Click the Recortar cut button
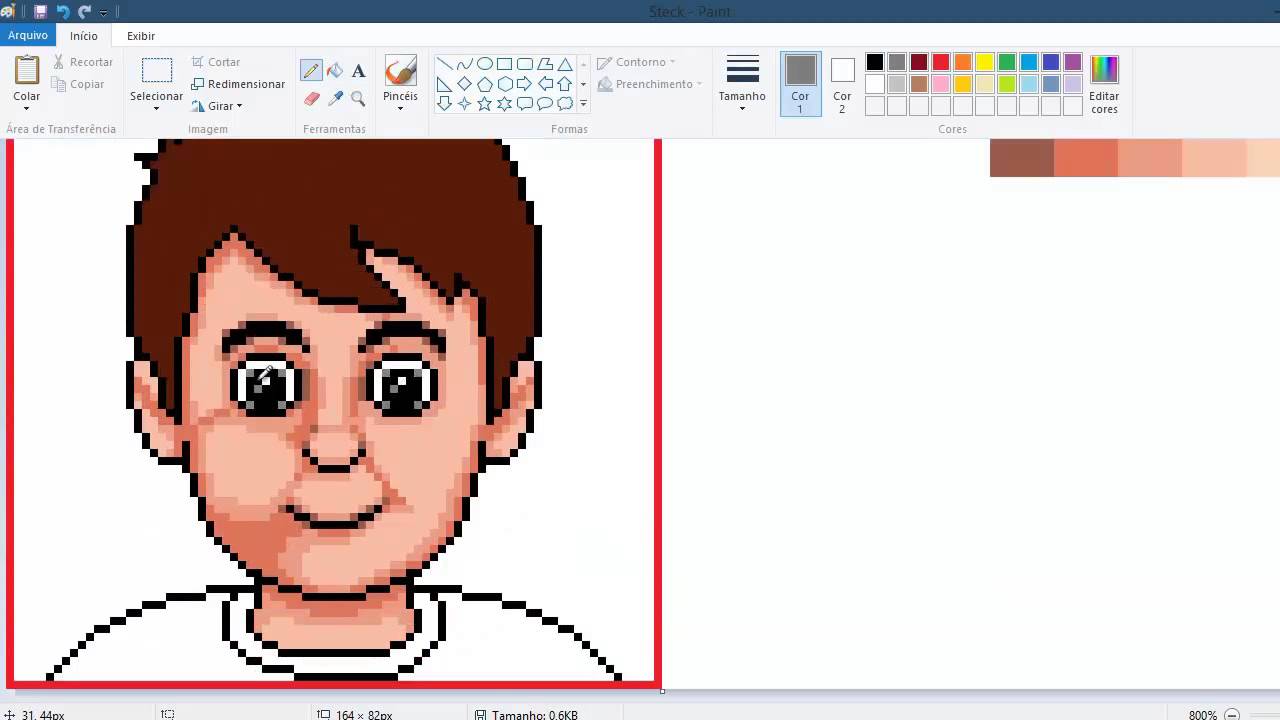The height and width of the screenshot is (720, 1280). (82, 62)
